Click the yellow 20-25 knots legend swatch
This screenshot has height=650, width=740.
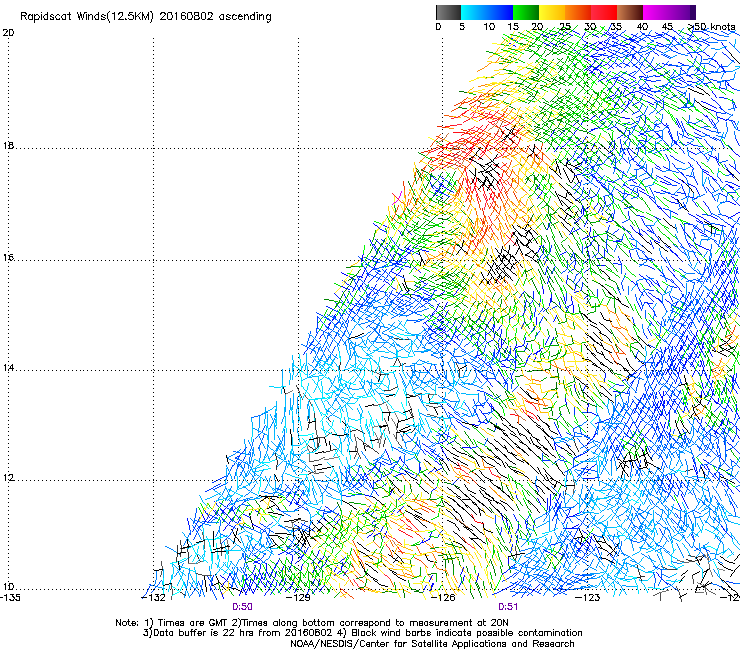coord(552,12)
